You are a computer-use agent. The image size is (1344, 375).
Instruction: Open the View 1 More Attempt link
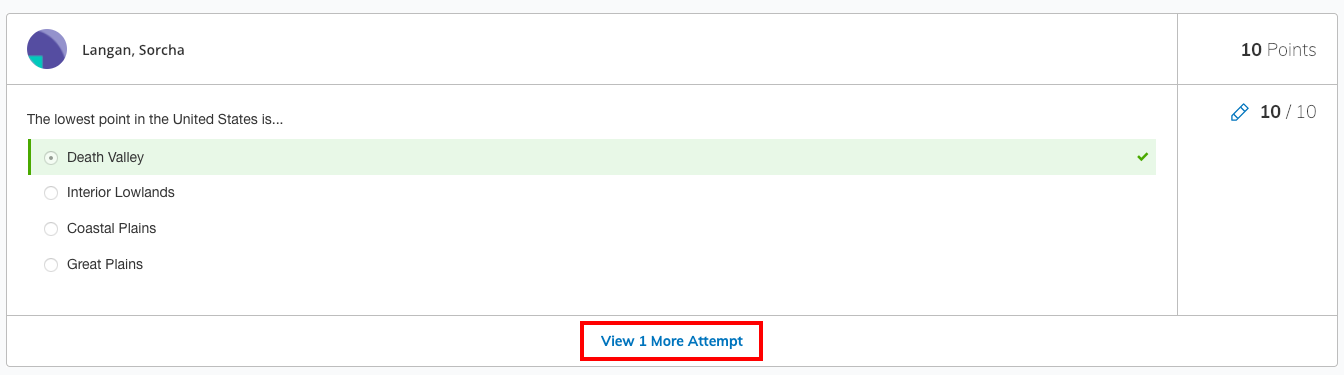(672, 341)
